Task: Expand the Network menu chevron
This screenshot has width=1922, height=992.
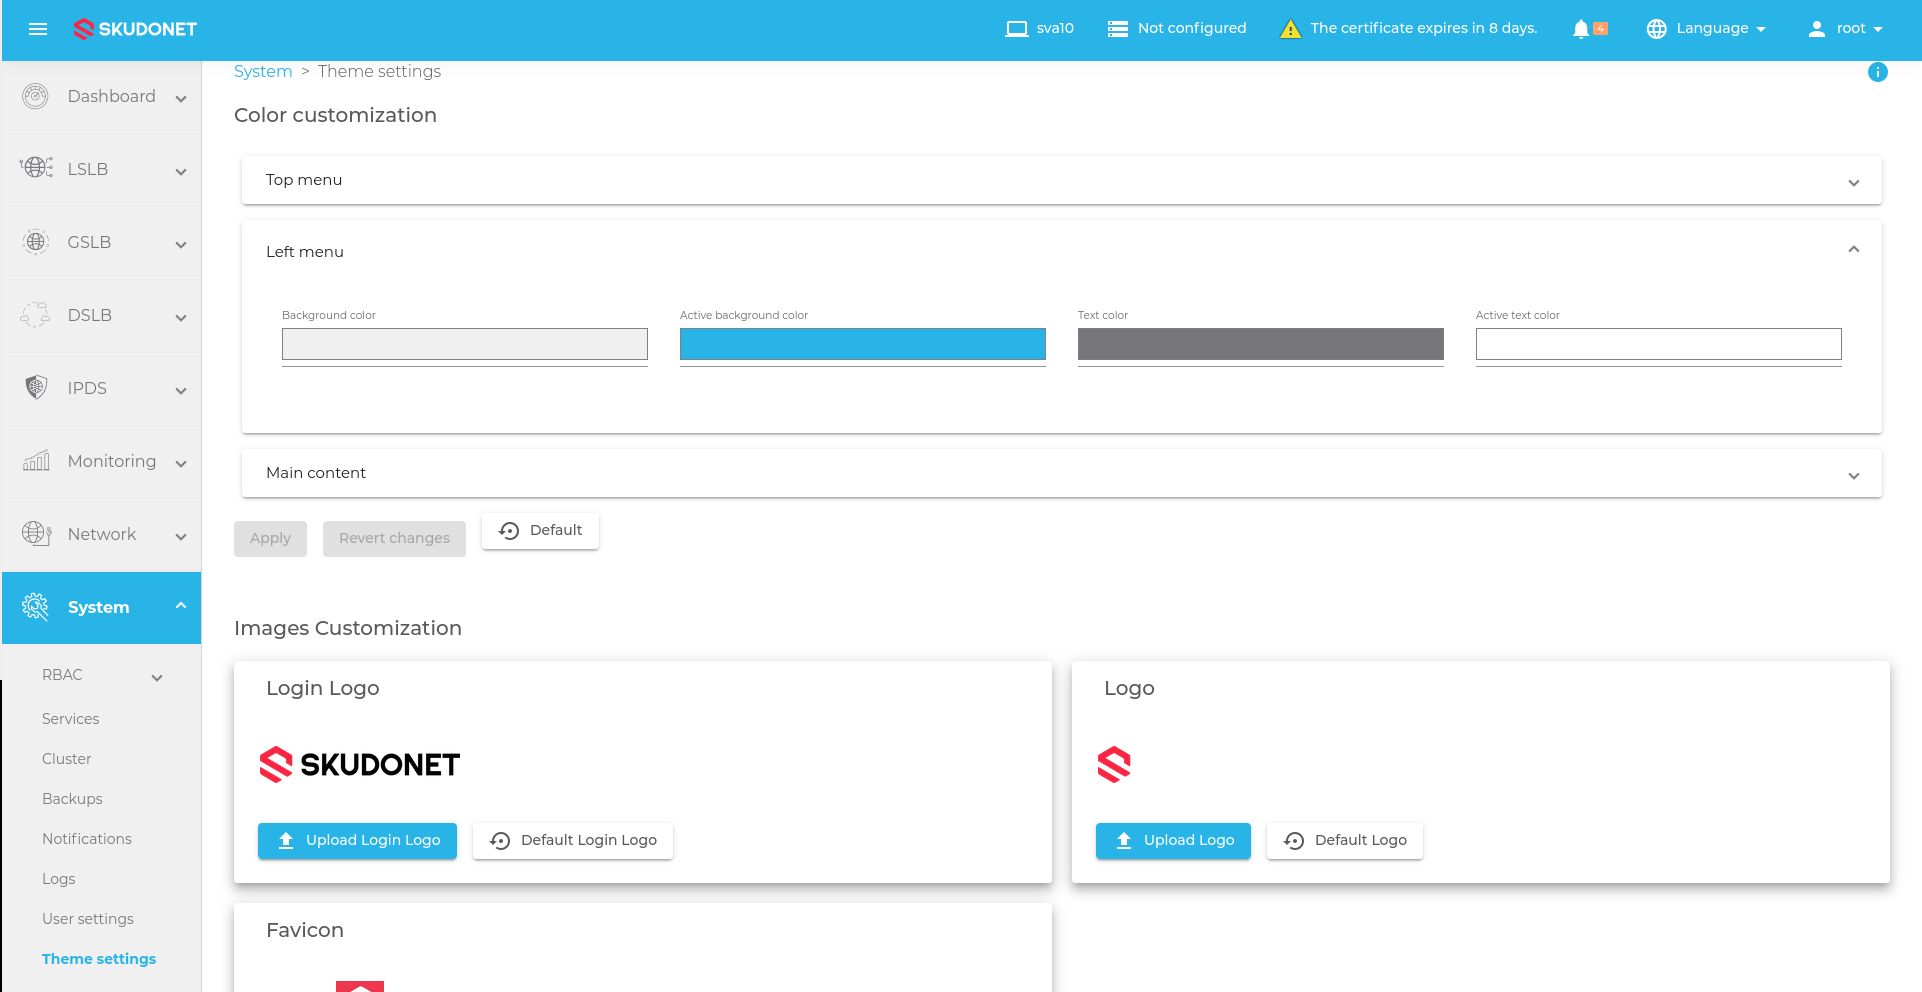Action: pyautogui.click(x=181, y=536)
